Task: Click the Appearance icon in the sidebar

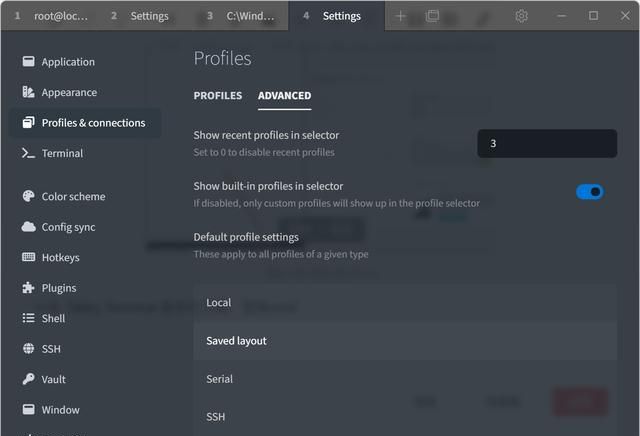Action: click(29, 92)
